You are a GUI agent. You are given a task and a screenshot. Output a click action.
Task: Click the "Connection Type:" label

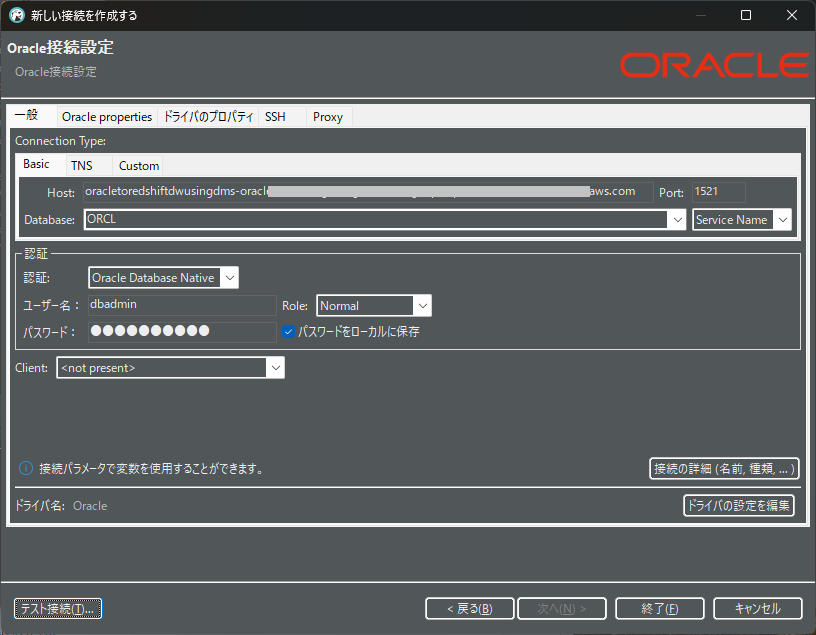(60, 141)
